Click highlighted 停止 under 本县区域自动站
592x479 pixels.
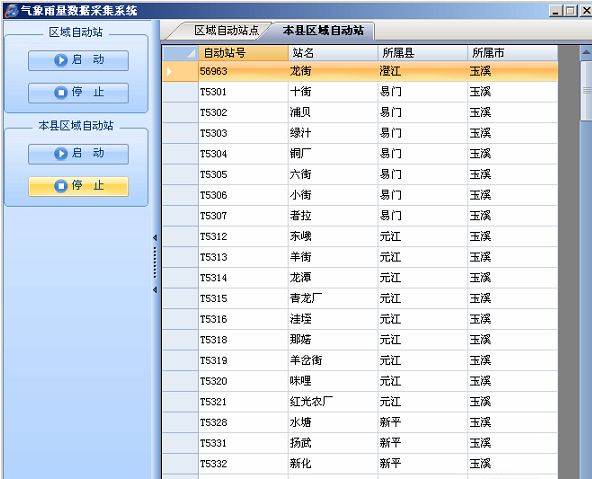78,186
